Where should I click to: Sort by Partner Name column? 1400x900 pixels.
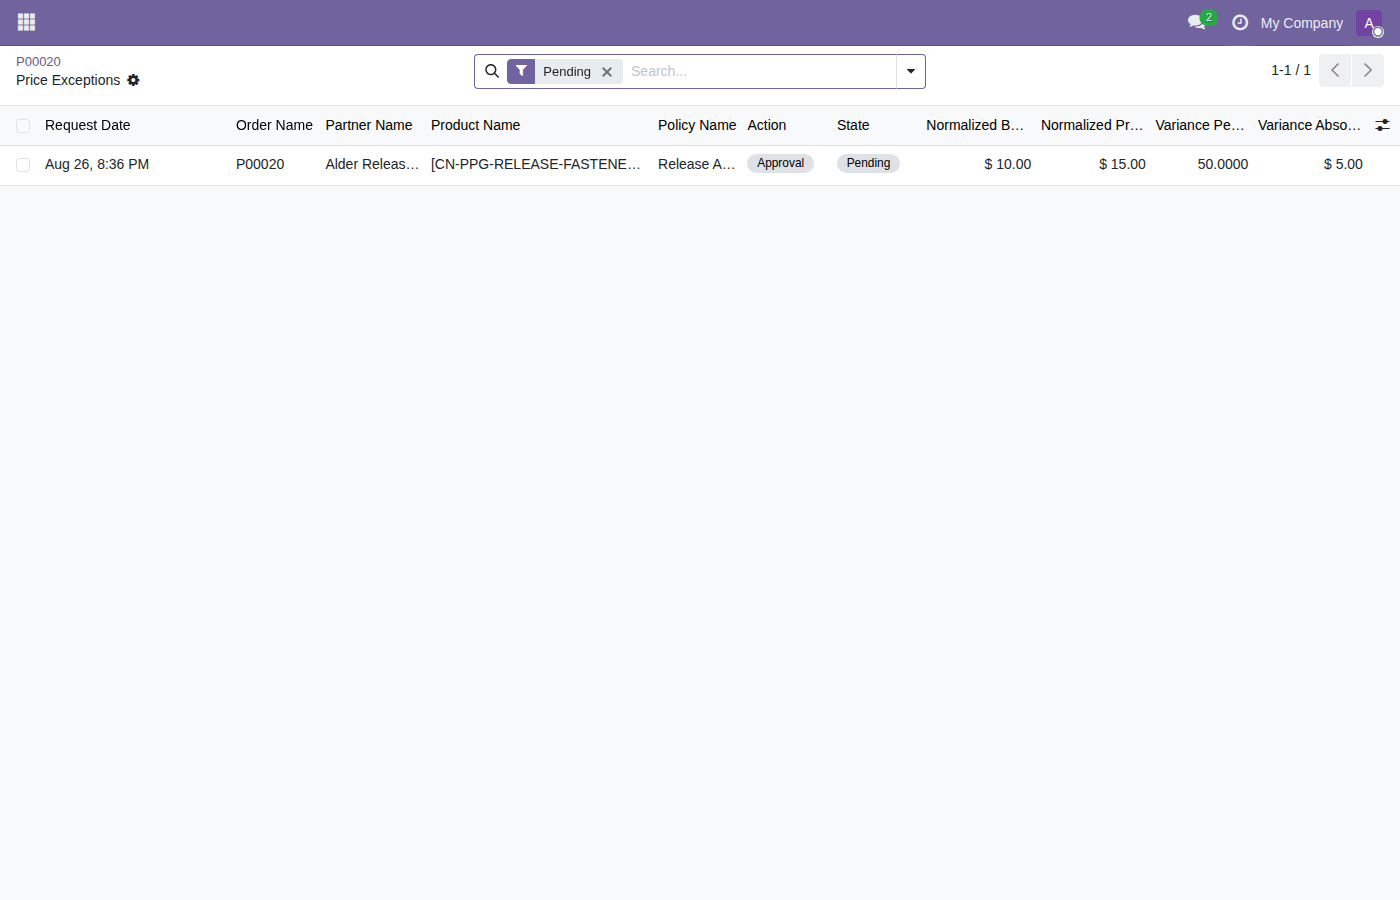369,125
